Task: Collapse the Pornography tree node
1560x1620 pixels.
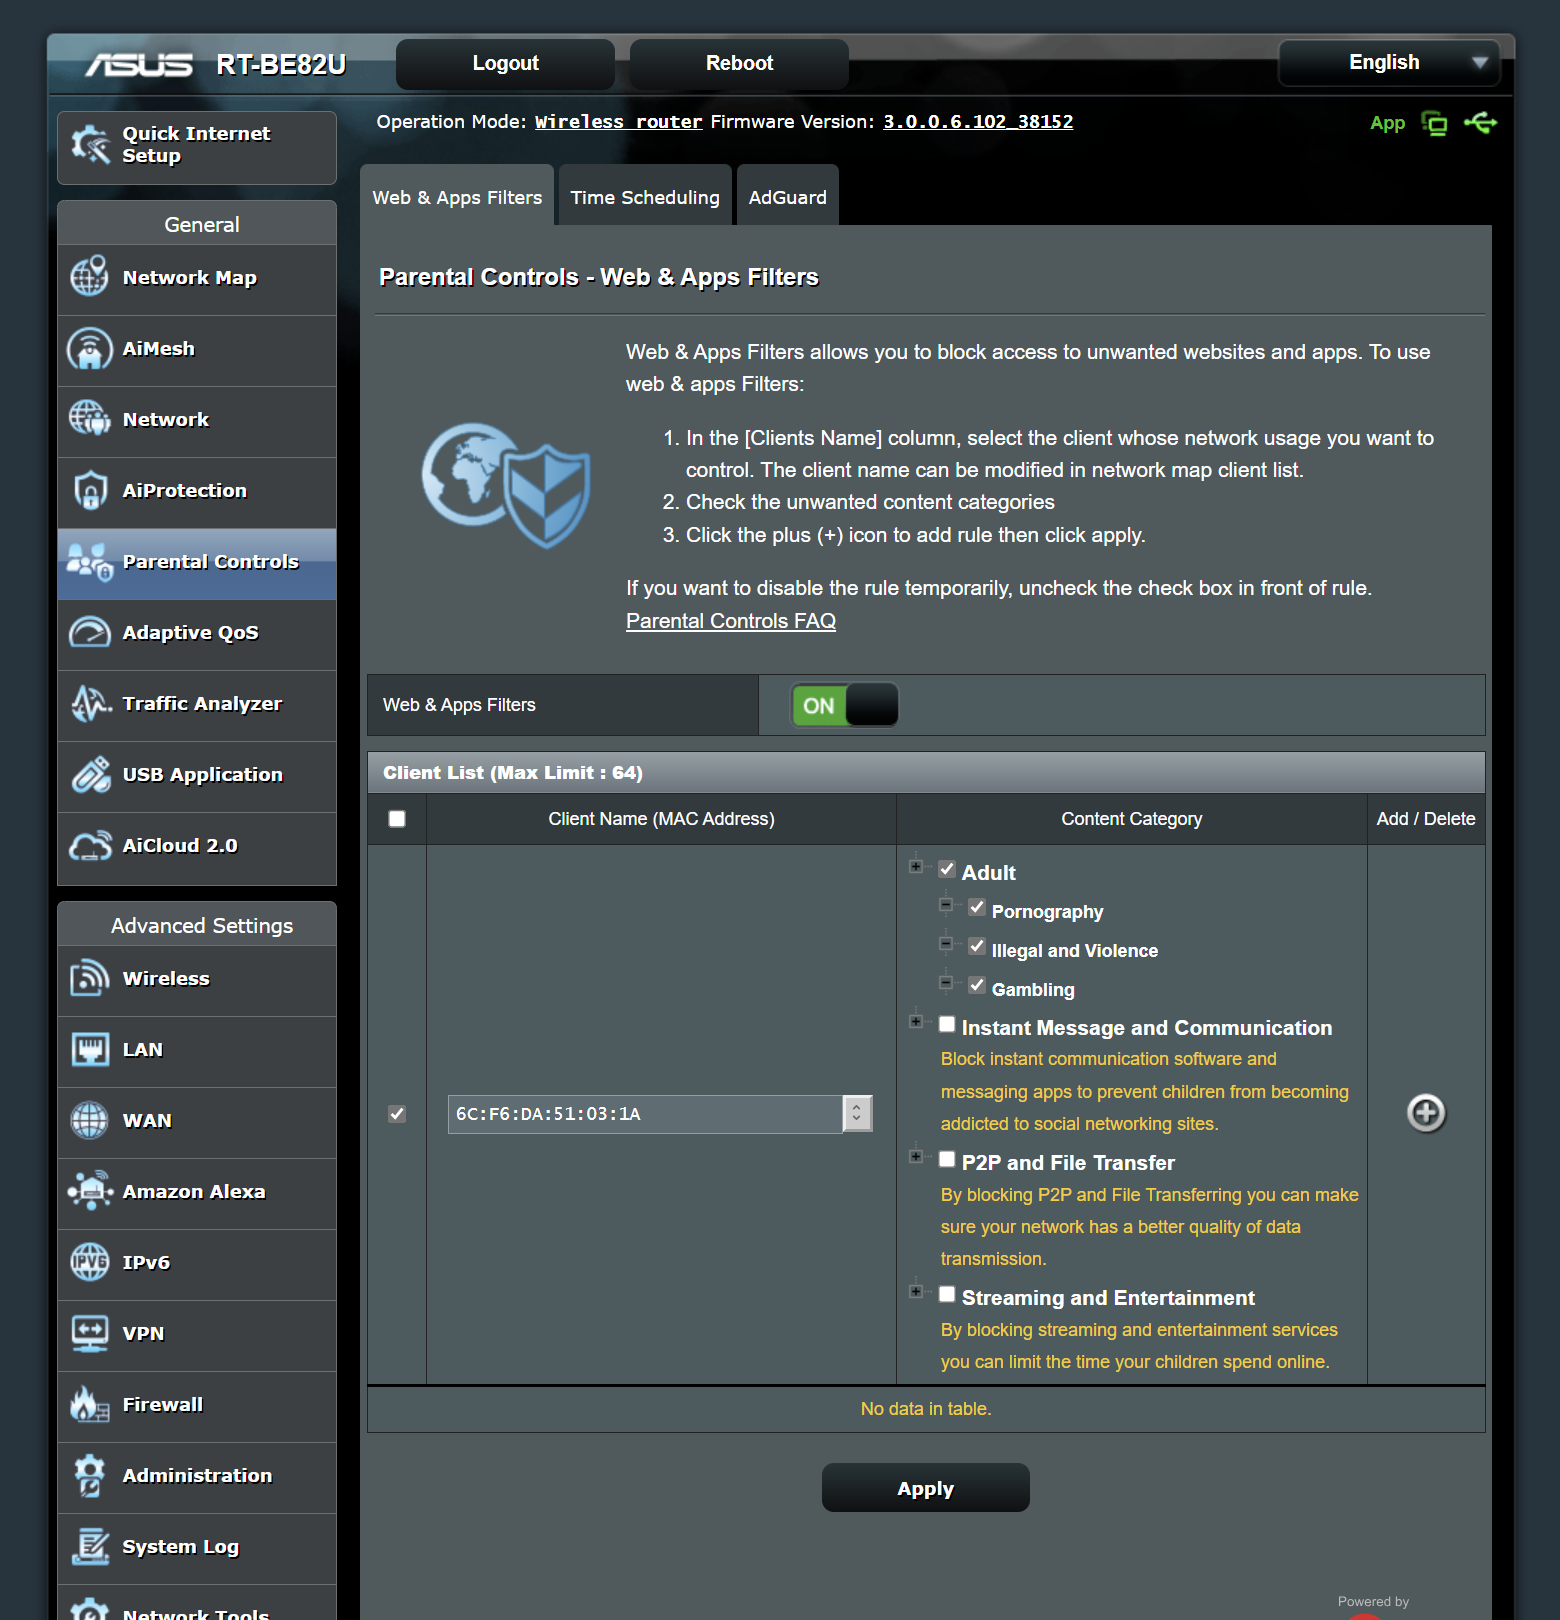Action: [945, 904]
